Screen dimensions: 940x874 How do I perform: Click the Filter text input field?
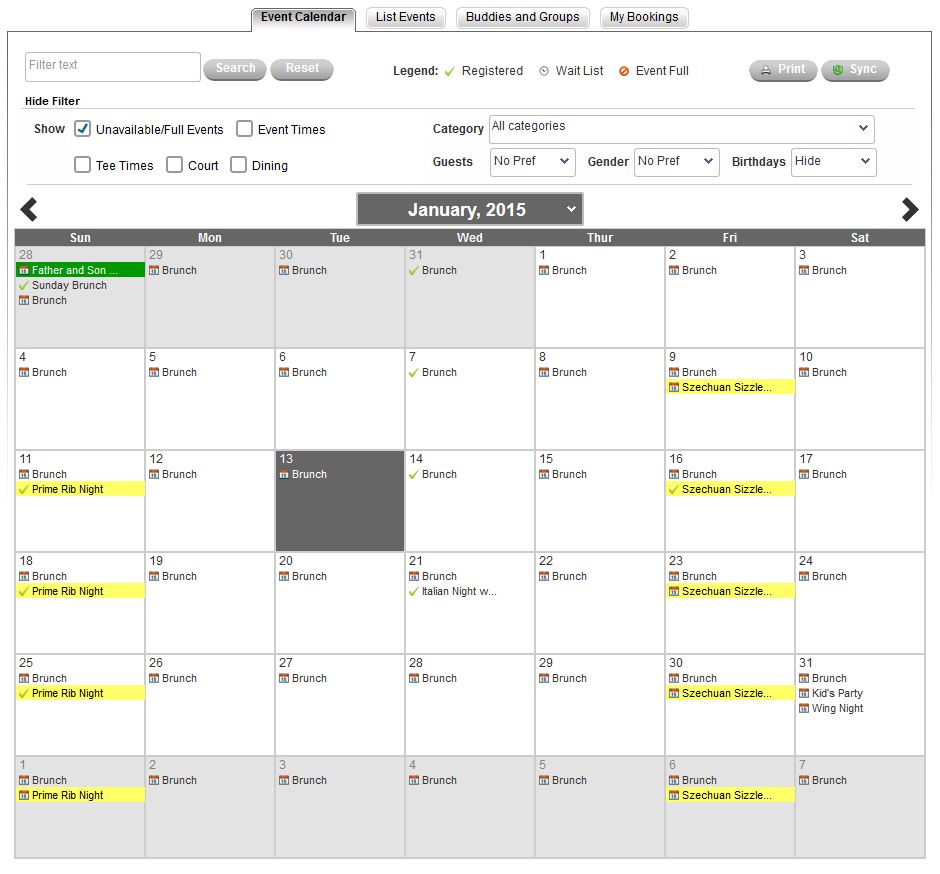[112, 67]
